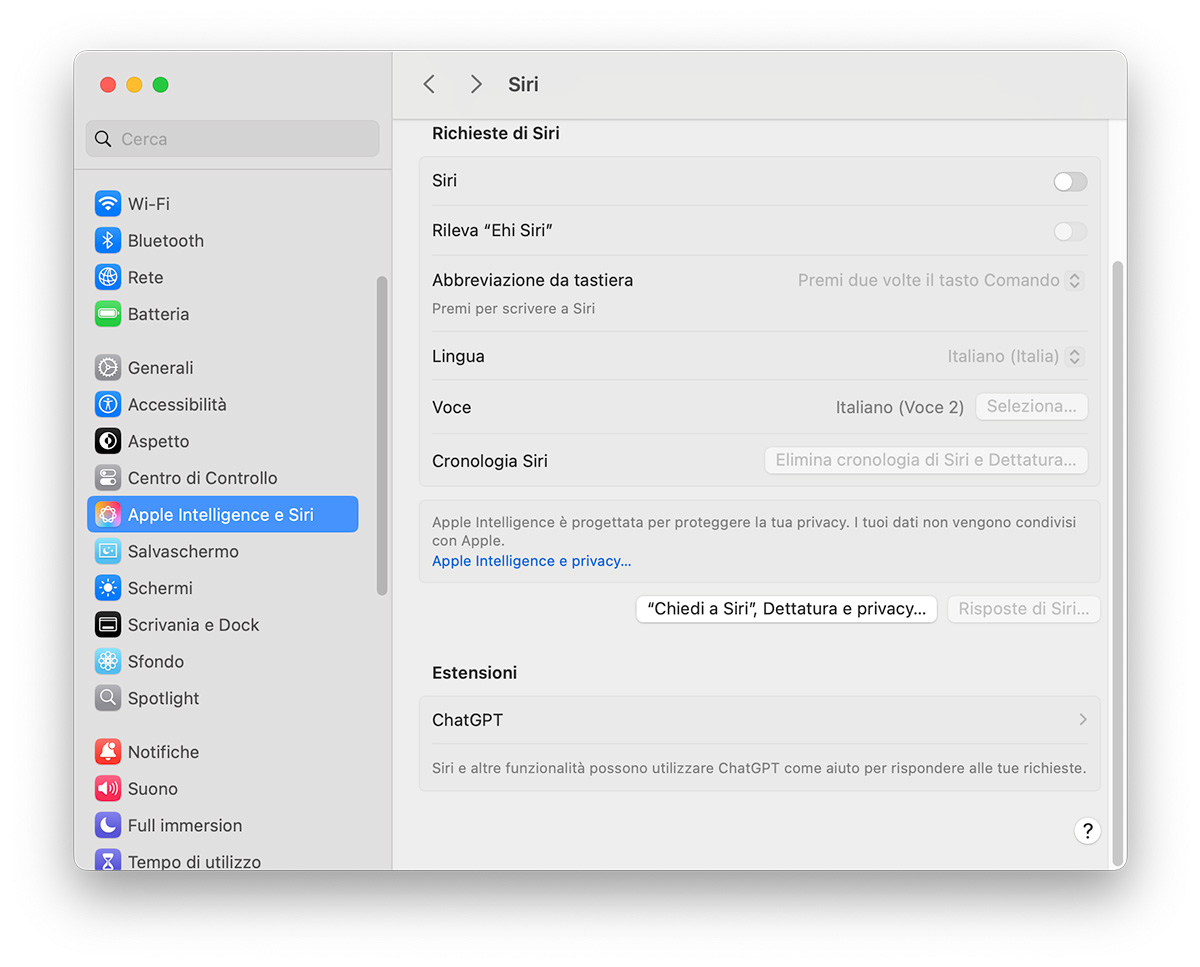This screenshot has width=1200, height=967.
Task: Click the Wi-Fi label in sidebar
Action: pyautogui.click(x=149, y=204)
